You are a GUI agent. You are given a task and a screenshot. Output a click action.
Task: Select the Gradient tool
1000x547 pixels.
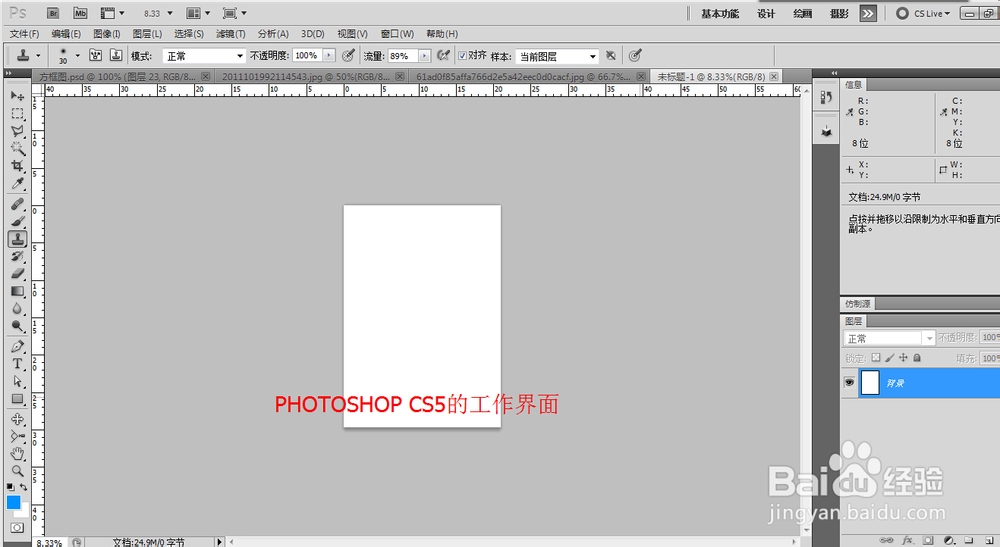coord(17,291)
